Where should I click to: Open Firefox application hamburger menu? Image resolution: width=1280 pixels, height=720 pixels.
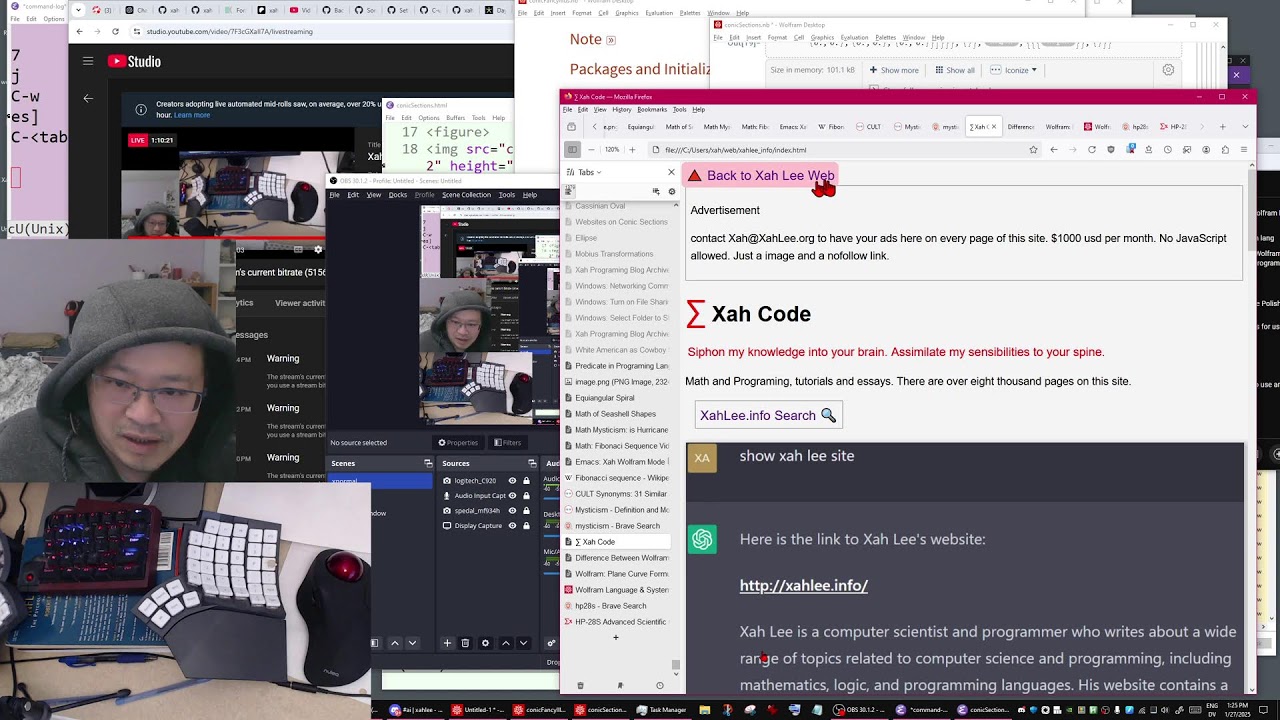[1244, 150]
